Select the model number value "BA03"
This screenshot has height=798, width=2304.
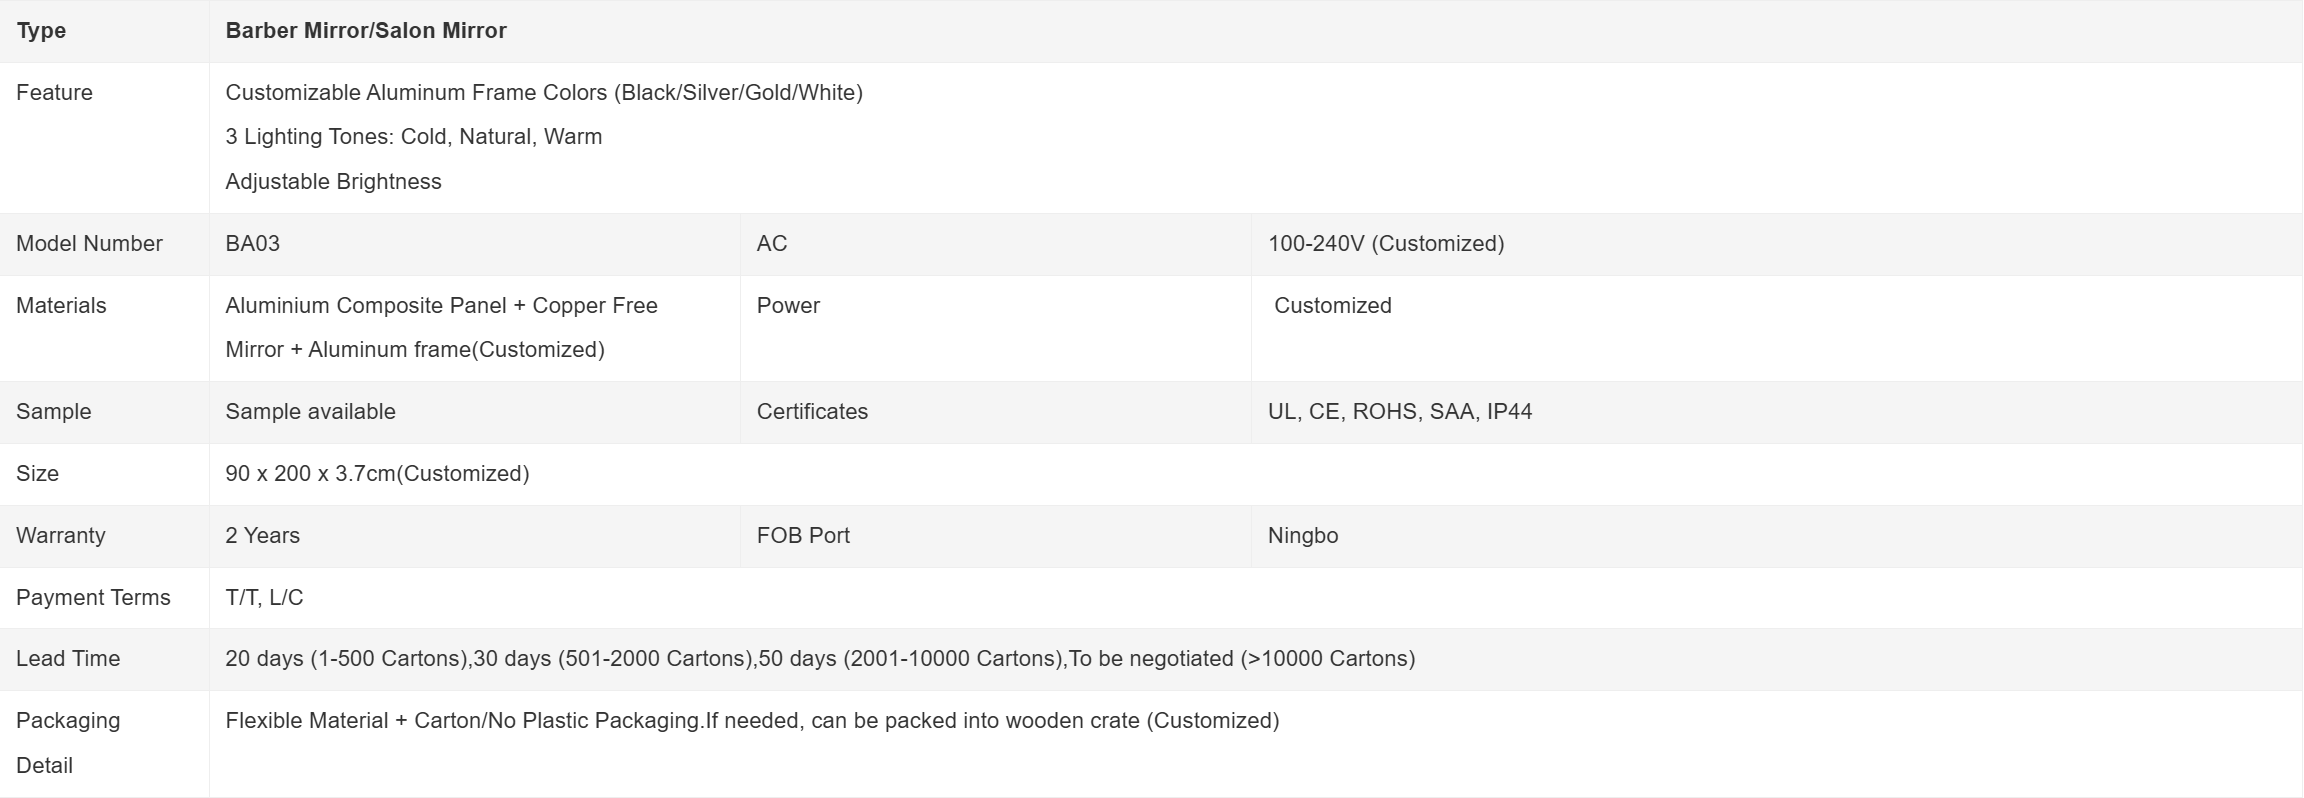(x=252, y=244)
